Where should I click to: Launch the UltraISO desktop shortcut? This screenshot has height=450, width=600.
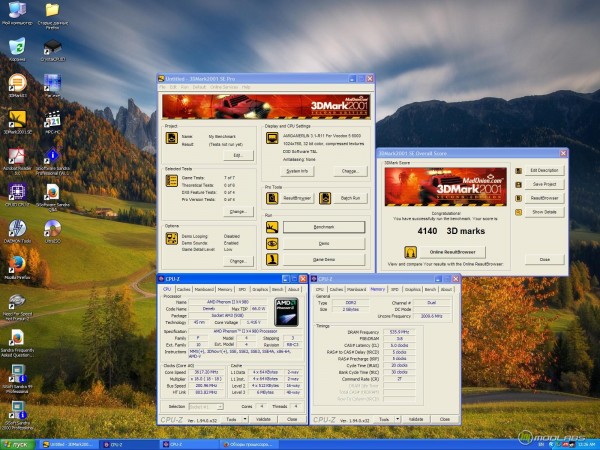52,229
